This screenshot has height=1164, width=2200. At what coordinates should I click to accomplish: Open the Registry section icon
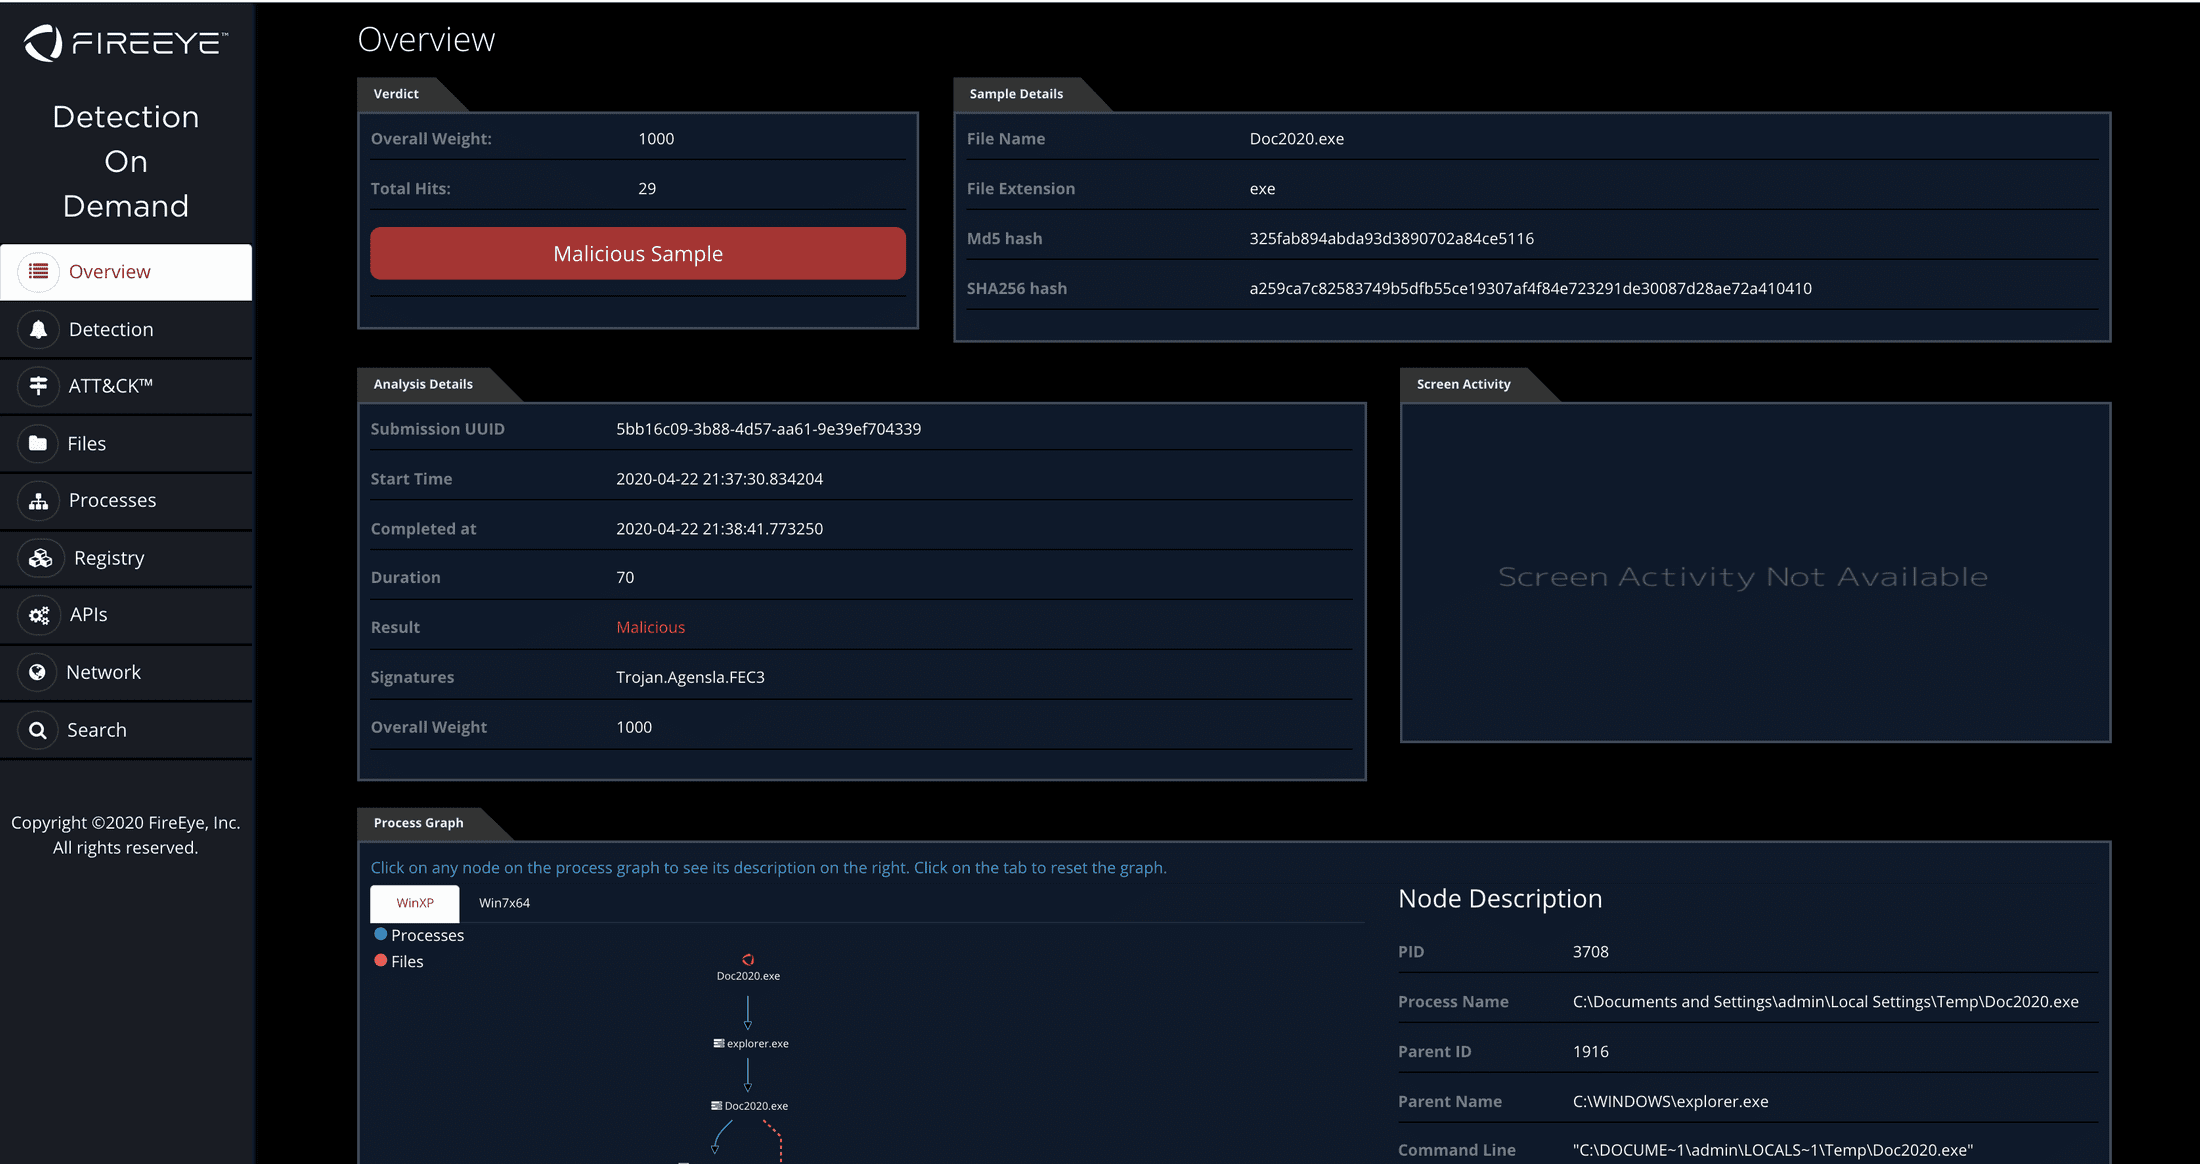(x=38, y=557)
